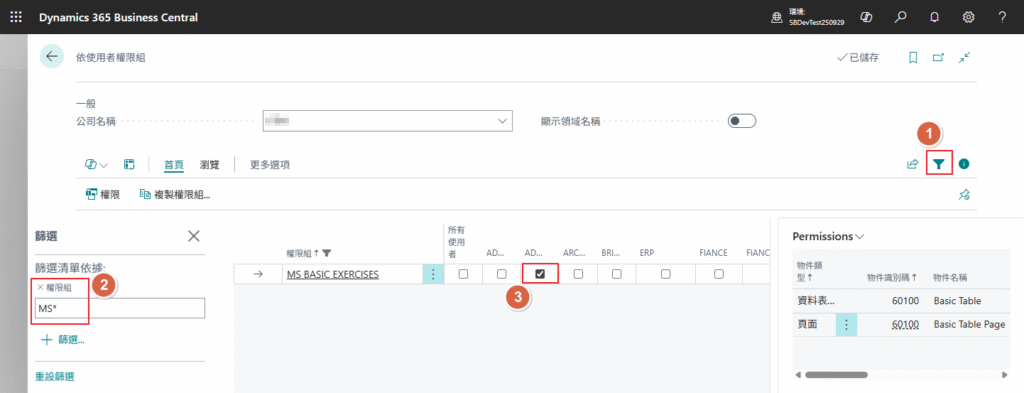Click Dynamics 365 Business Central title
This screenshot has width=1024, height=393.
[118, 18]
